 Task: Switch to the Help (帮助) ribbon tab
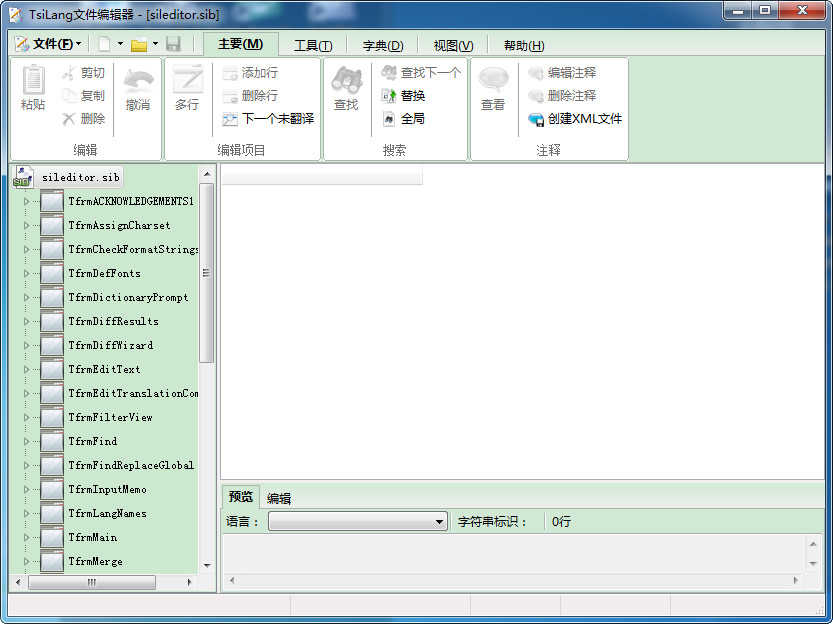pyautogui.click(x=524, y=46)
